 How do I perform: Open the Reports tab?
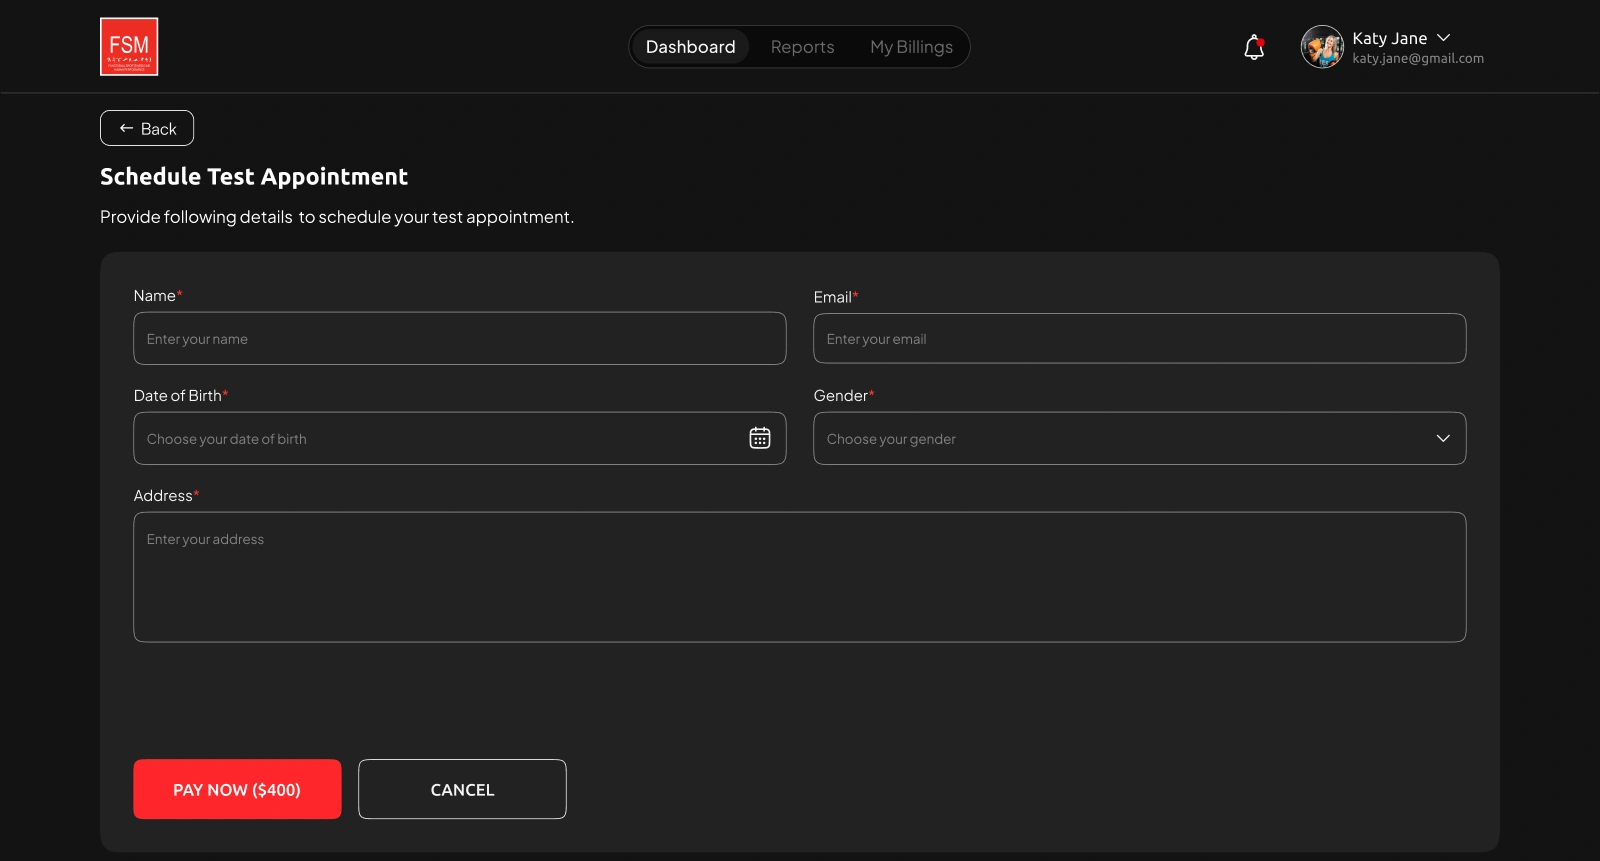(802, 47)
